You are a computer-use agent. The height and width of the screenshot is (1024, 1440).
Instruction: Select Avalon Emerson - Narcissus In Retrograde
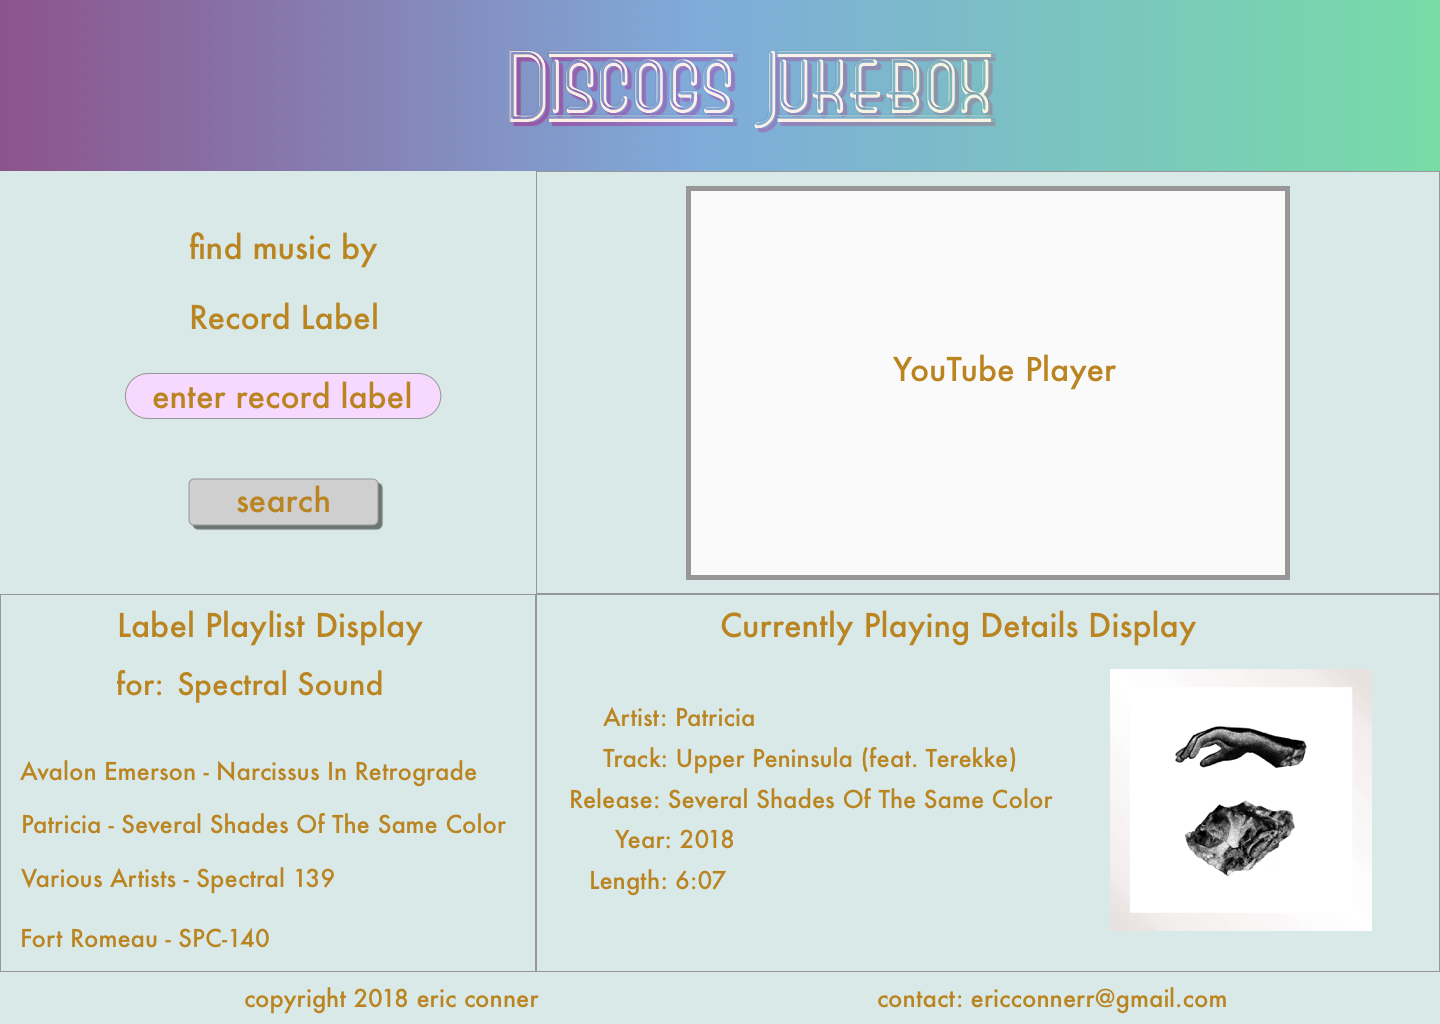pos(248,772)
